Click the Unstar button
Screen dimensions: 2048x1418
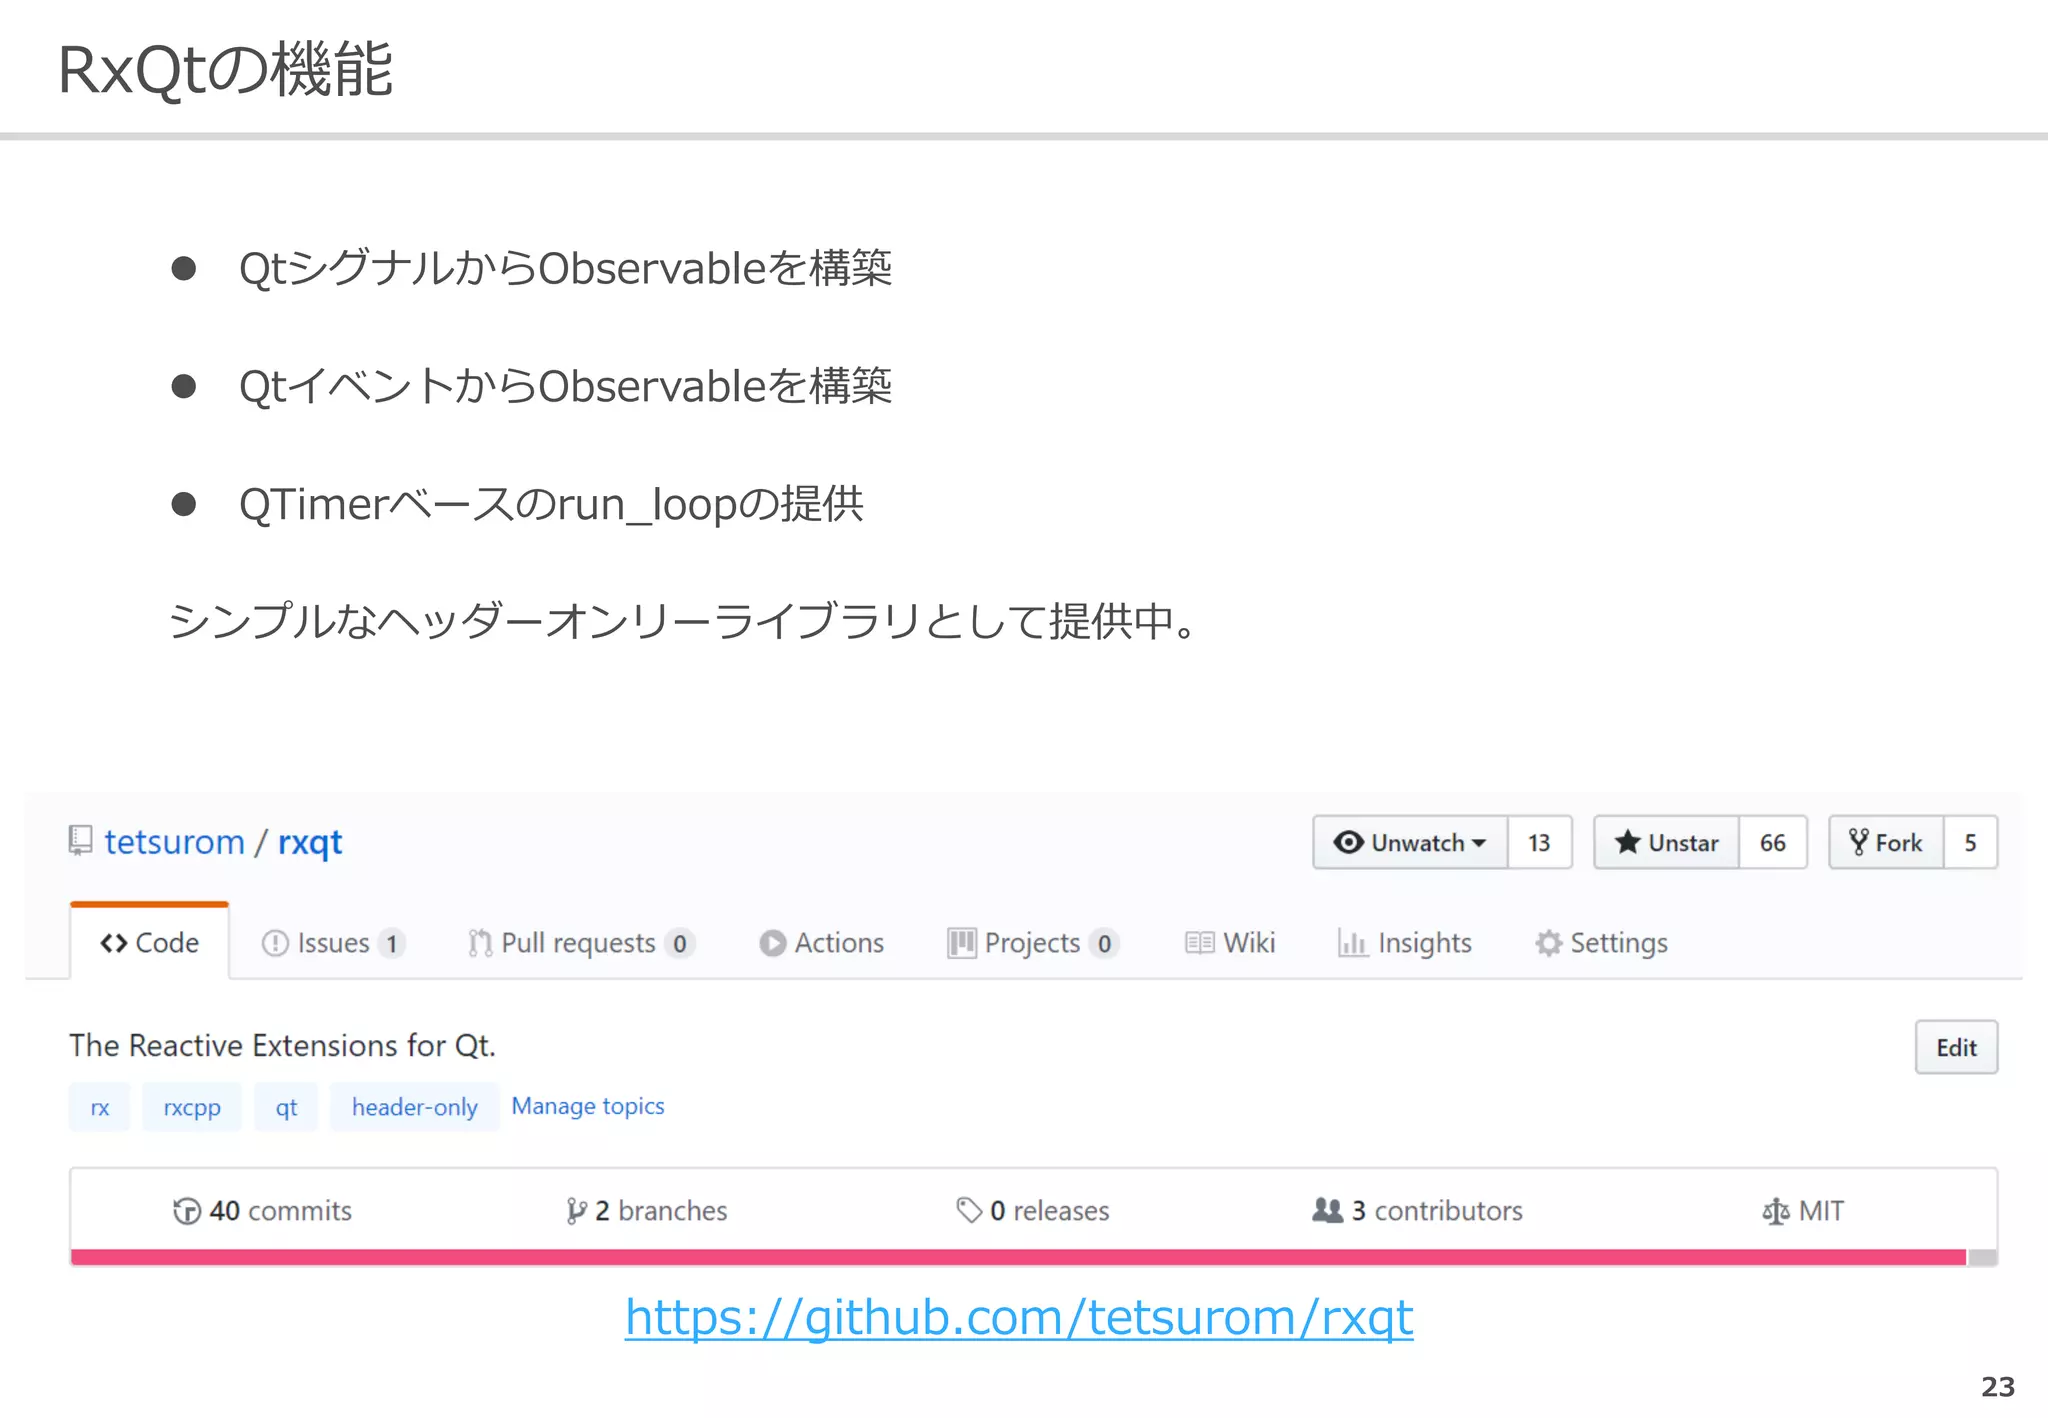[1666, 843]
